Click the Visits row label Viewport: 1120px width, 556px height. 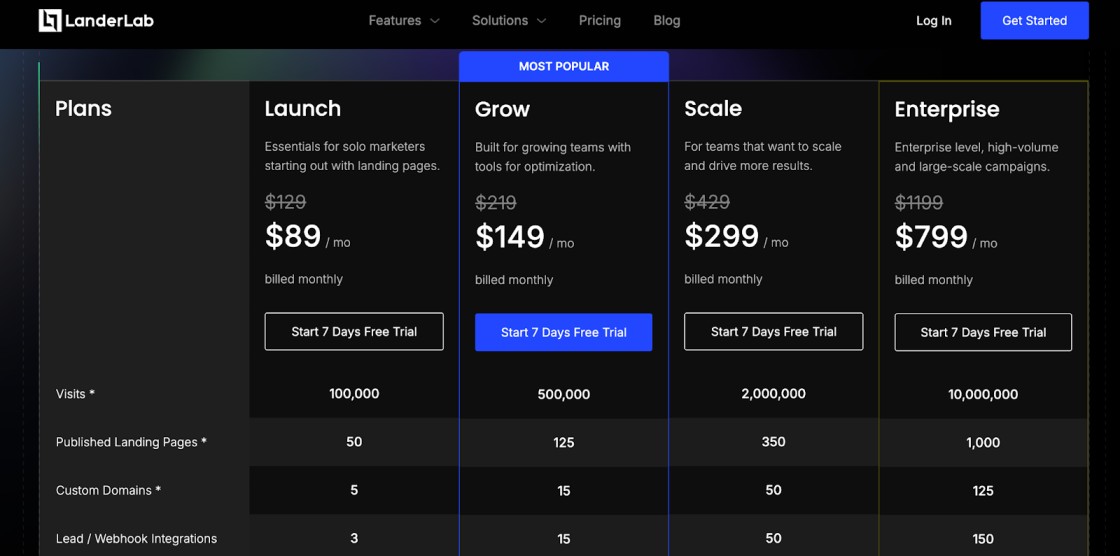tap(75, 394)
